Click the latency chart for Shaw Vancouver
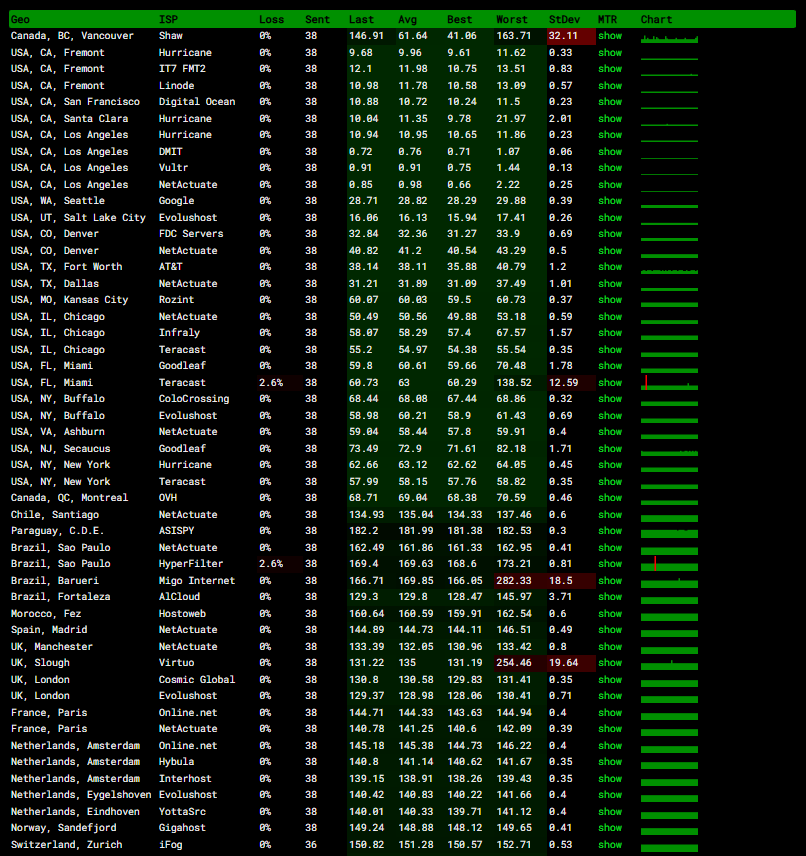This screenshot has width=806, height=856. click(669, 37)
